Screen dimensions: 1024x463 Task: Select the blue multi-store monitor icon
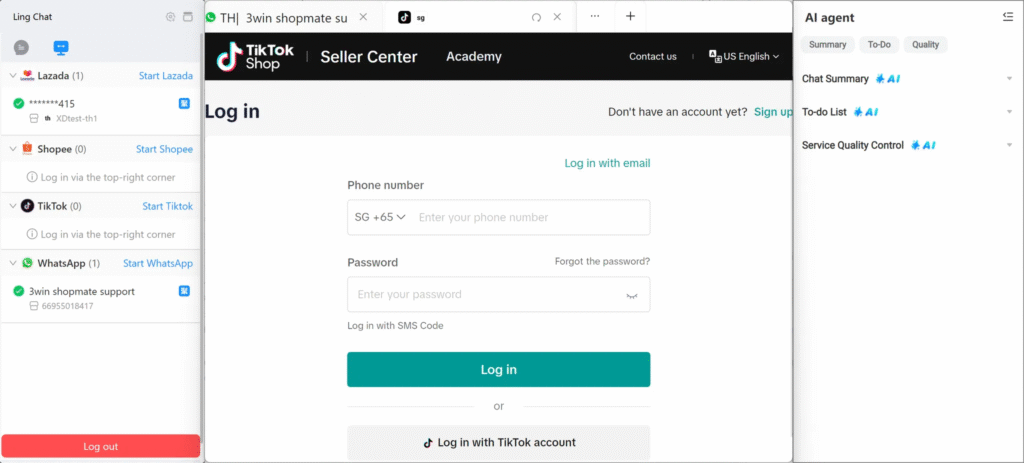click(x=61, y=48)
